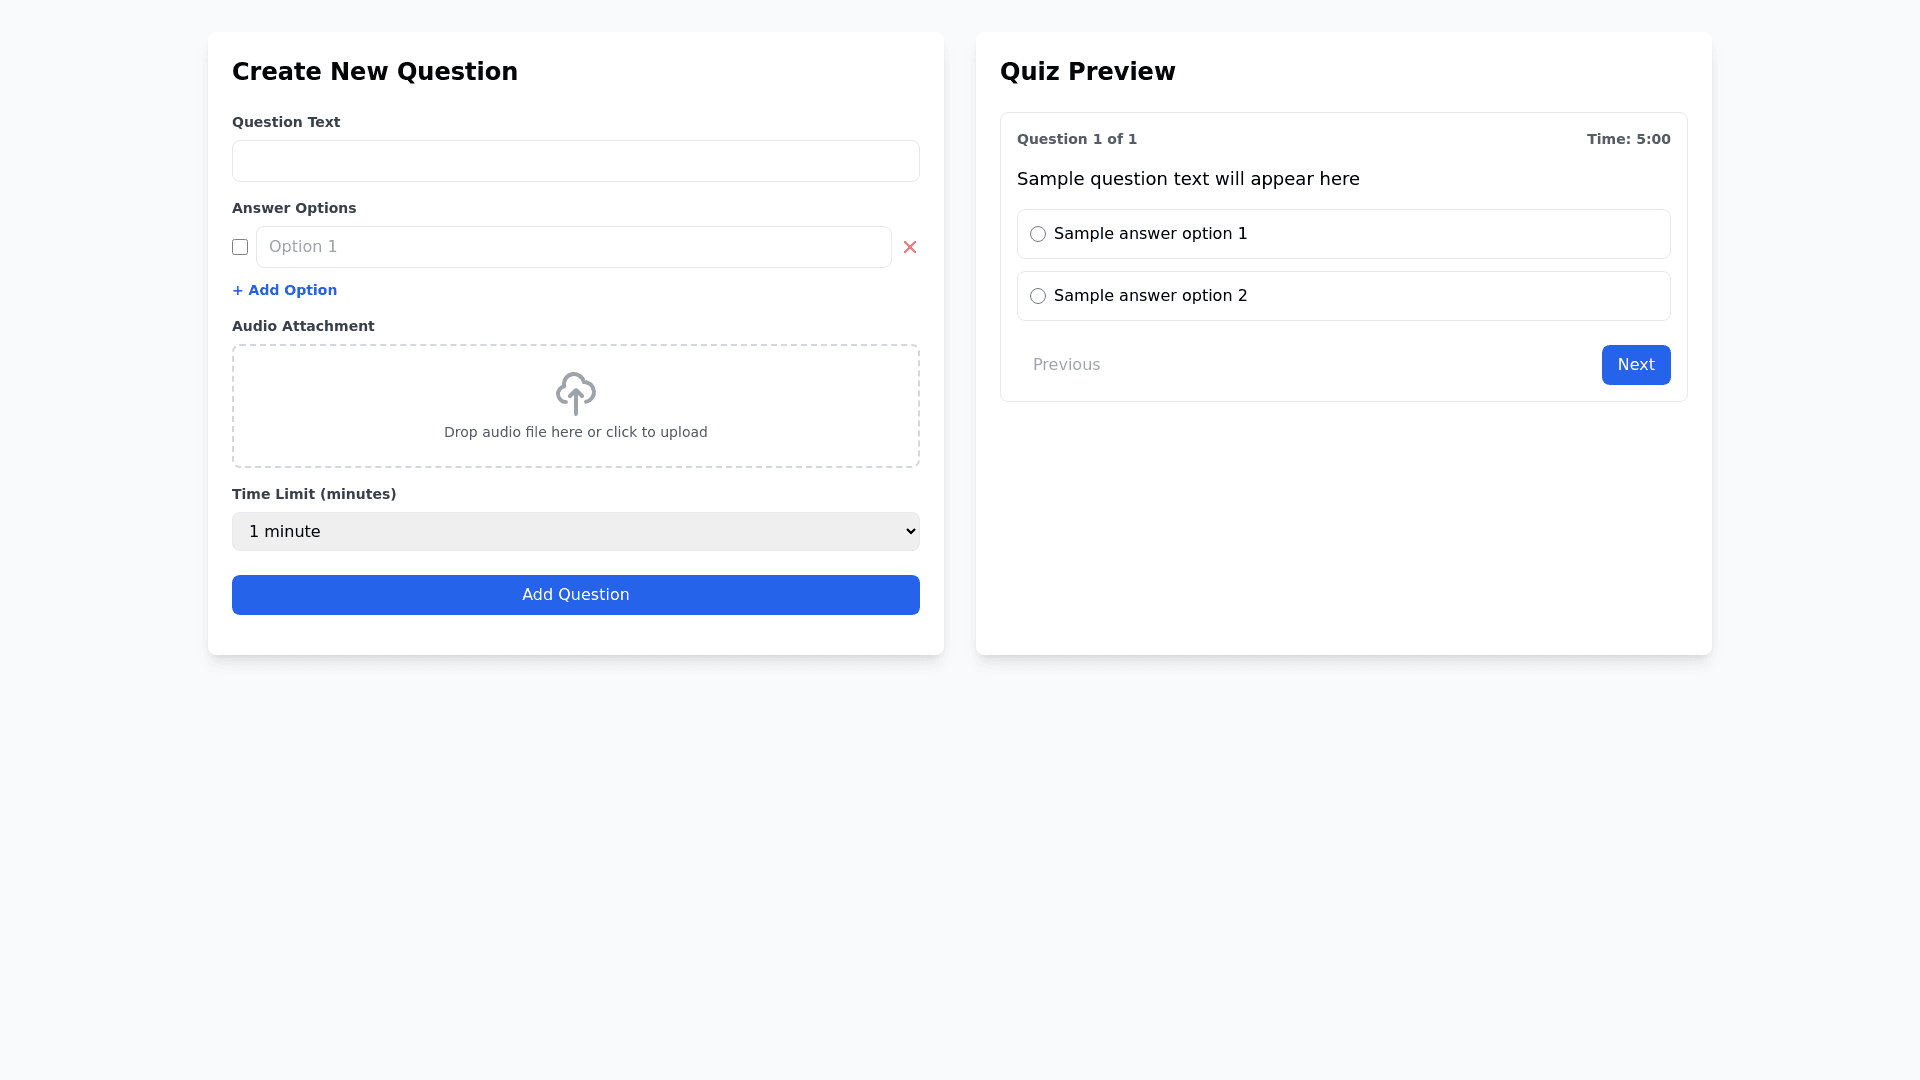
Task: Click the cloud upload icon
Action: [575, 393]
